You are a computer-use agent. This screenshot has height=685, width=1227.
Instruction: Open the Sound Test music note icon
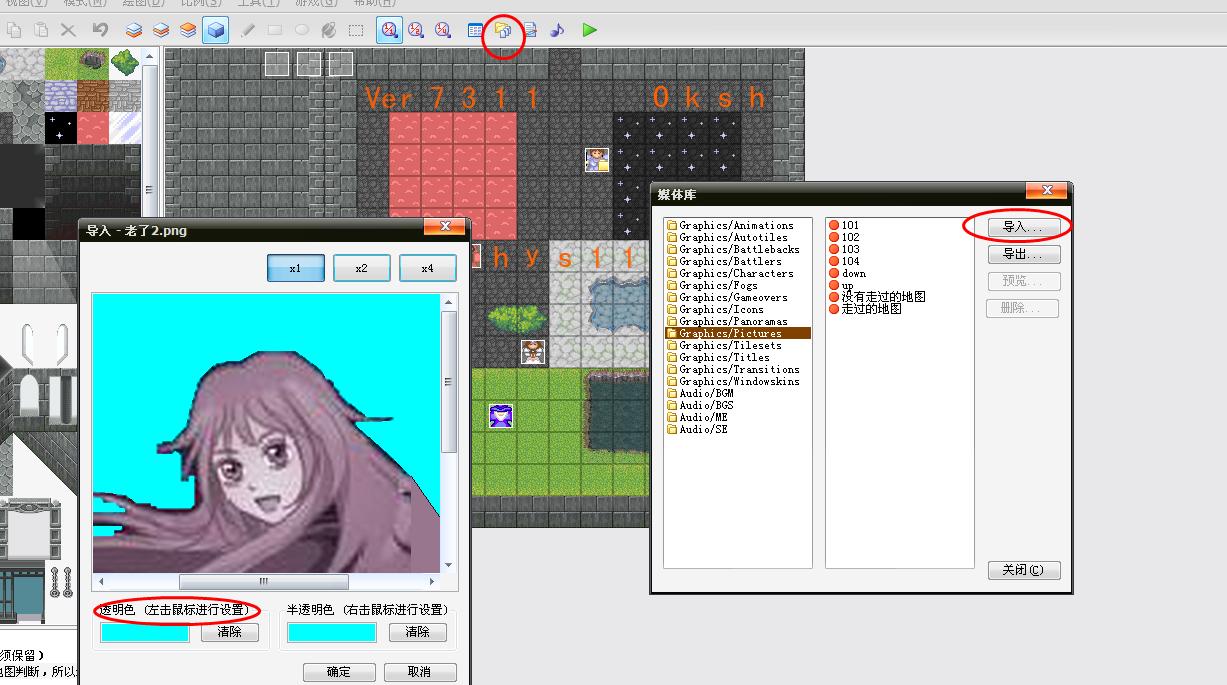tap(557, 30)
